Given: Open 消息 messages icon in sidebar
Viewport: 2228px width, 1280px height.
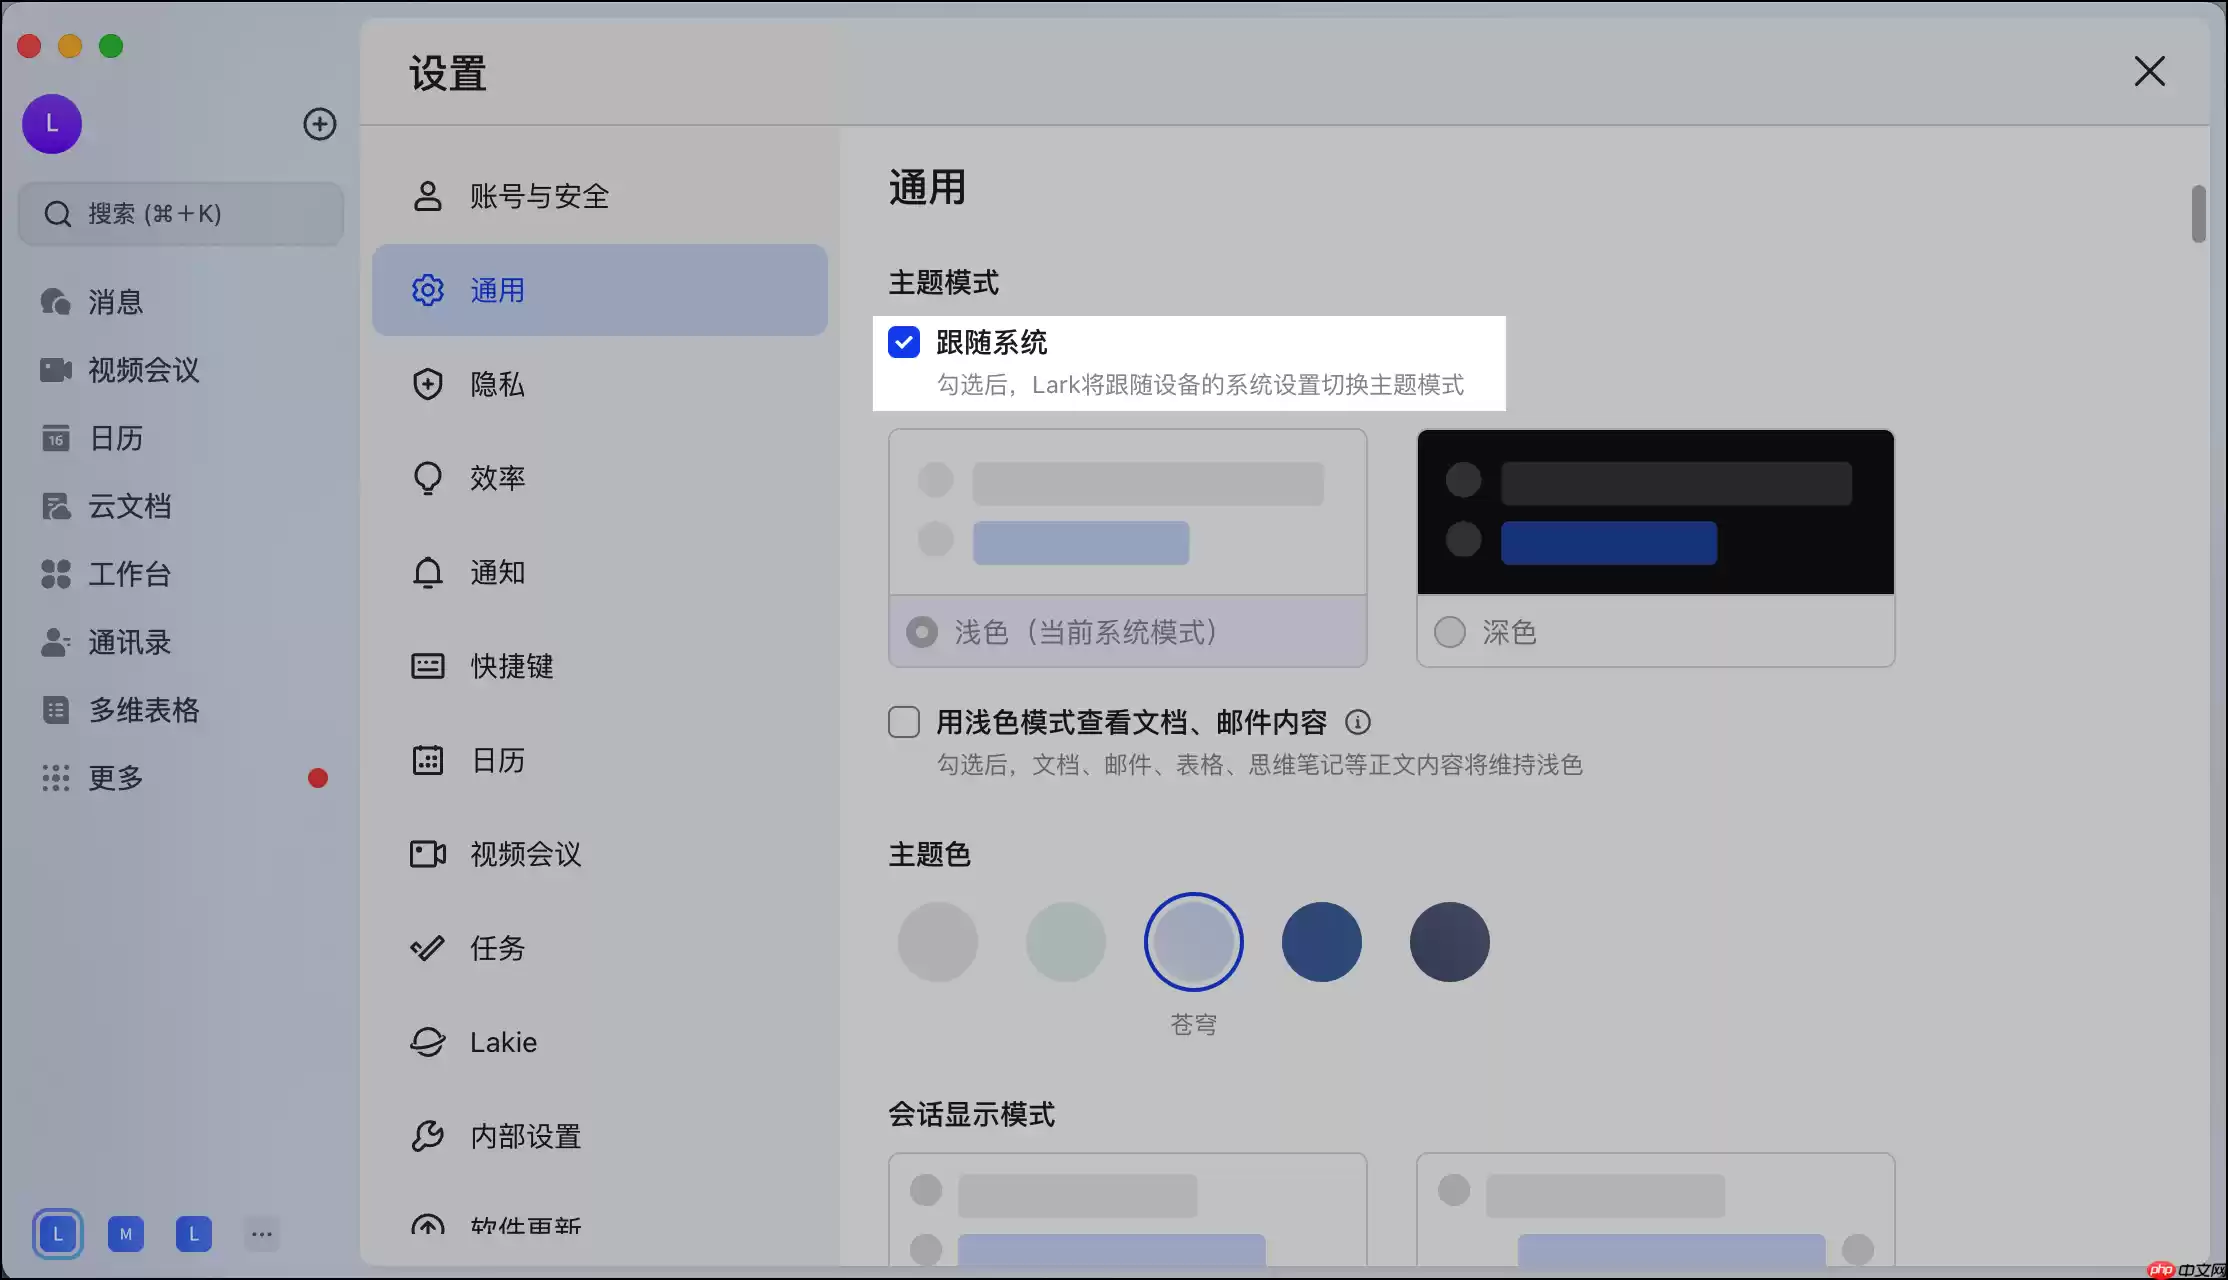Looking at the screenshot, I should (55, 302).
